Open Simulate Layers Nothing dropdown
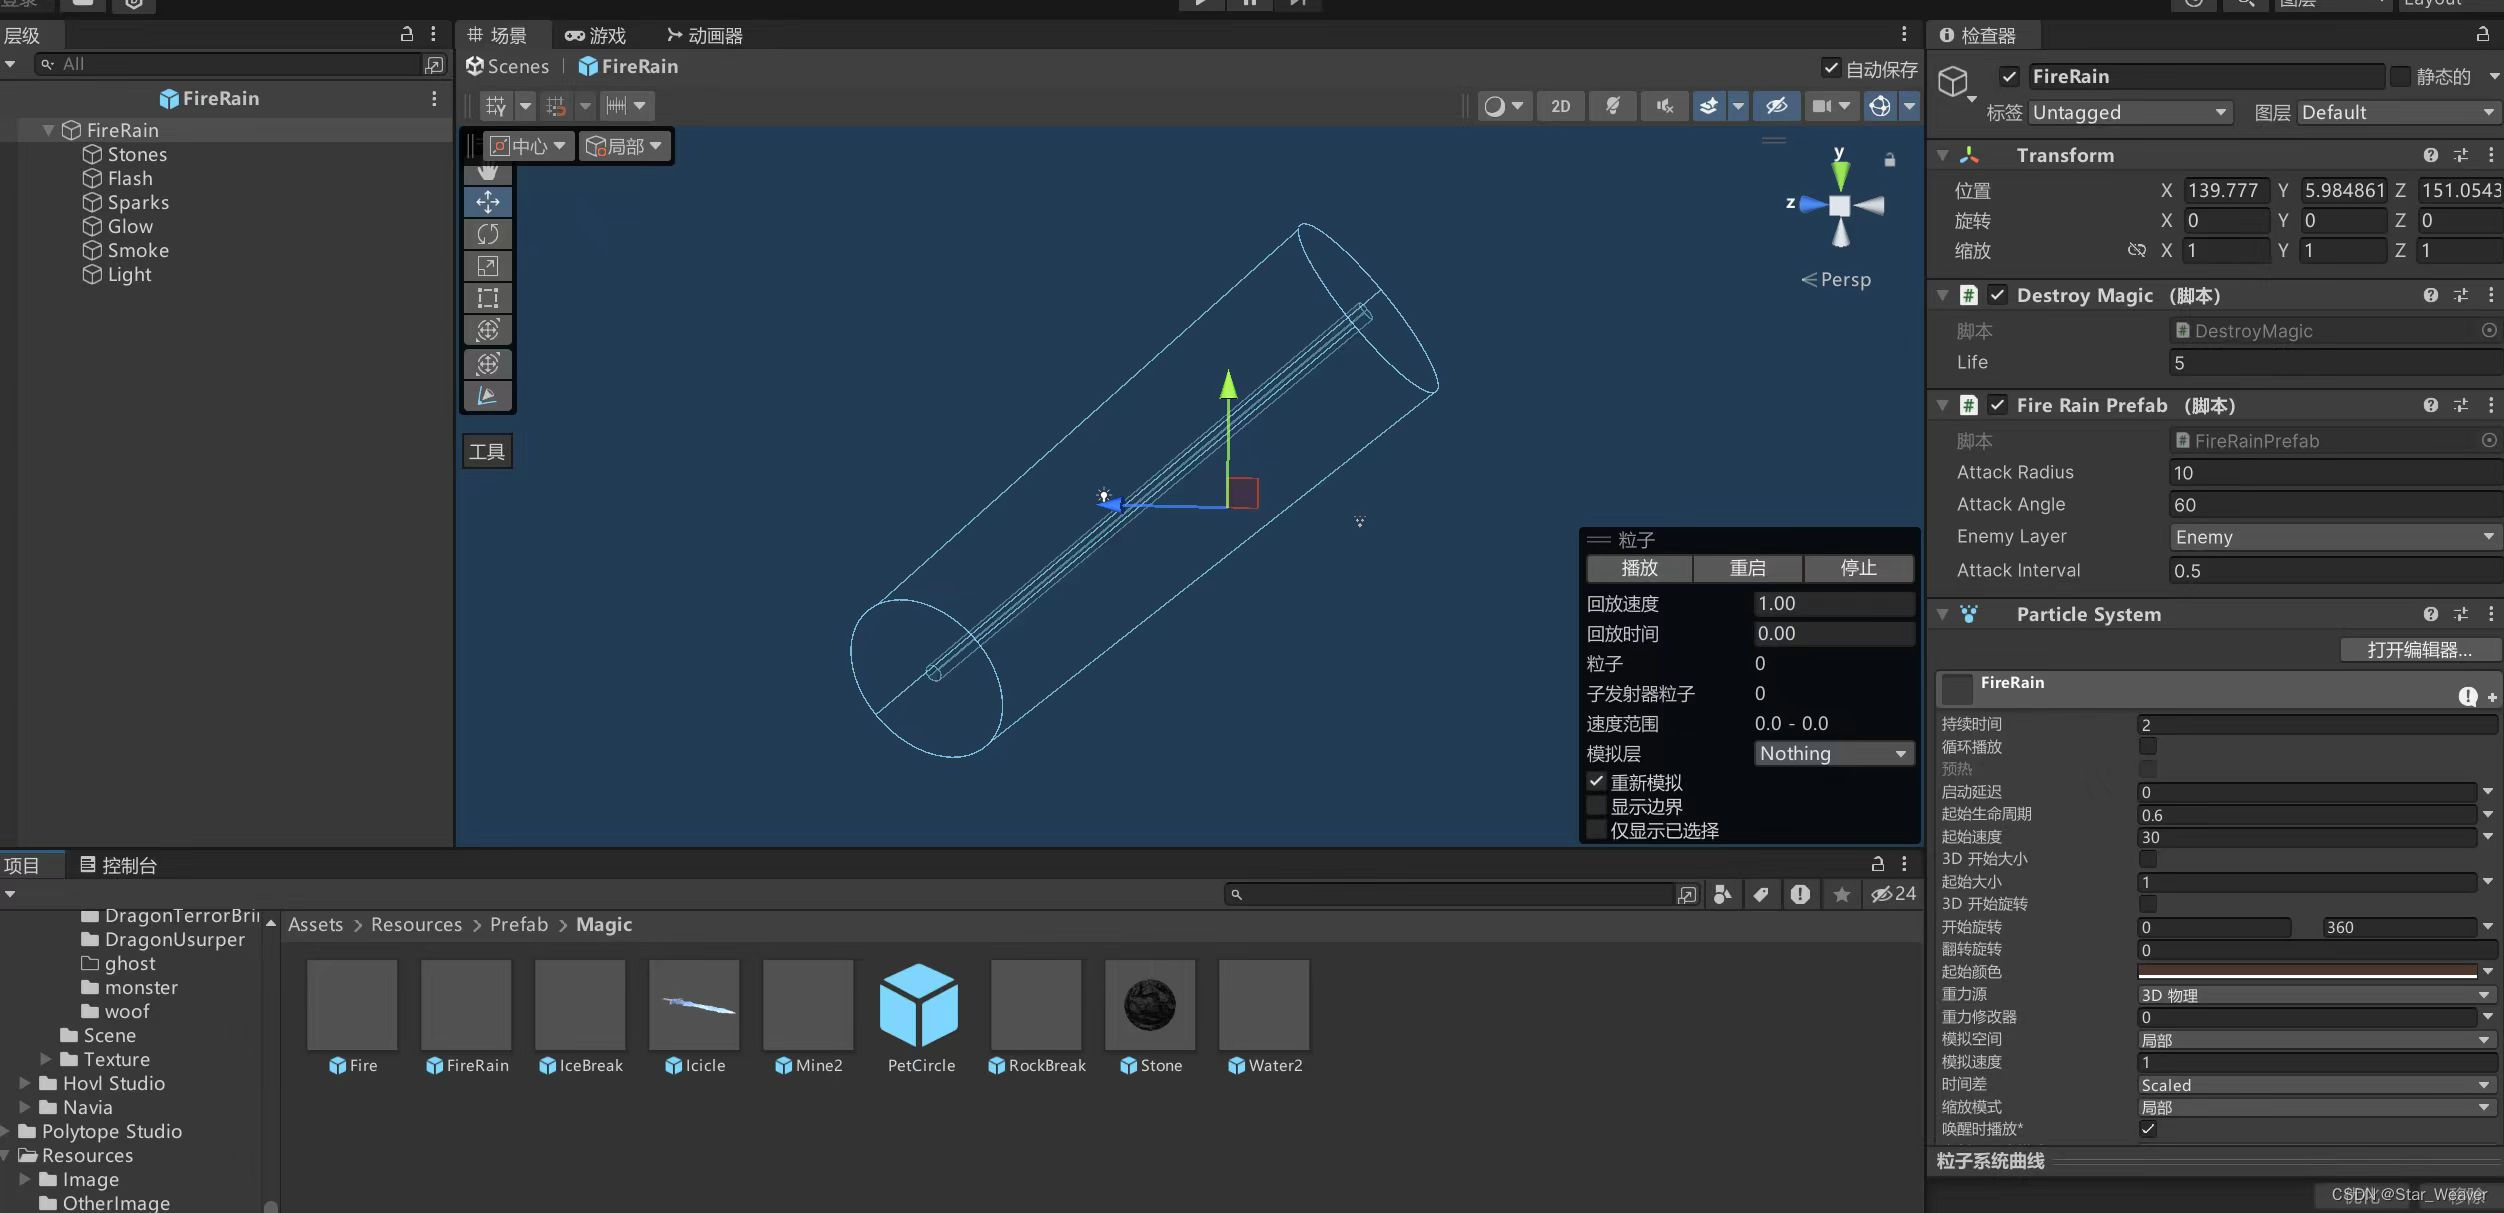 coord(1833,754)
